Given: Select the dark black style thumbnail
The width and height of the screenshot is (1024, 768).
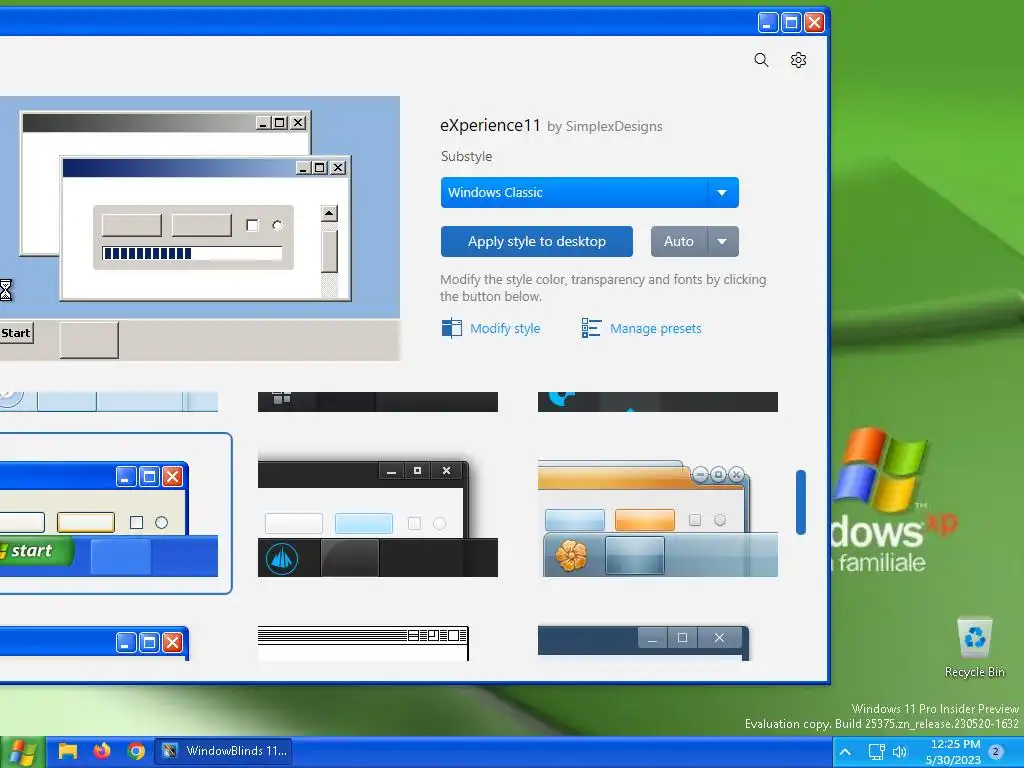Looking at the screenshot, I should click(377, 518).
